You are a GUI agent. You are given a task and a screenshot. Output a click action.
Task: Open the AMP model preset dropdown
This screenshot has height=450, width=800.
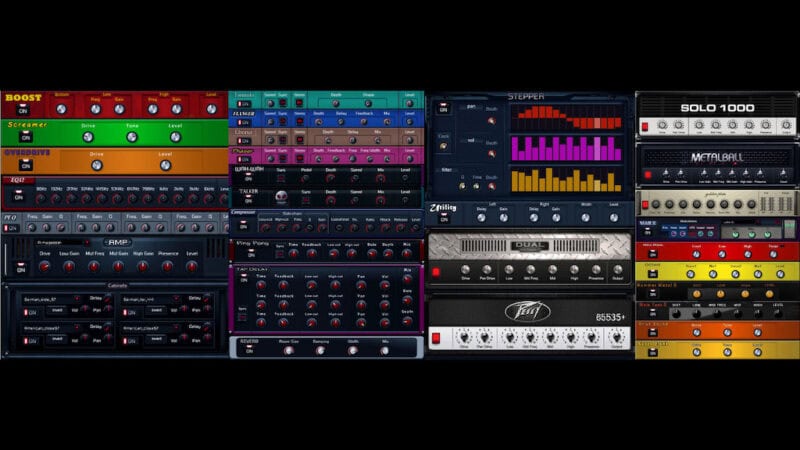tap(63, 242)
